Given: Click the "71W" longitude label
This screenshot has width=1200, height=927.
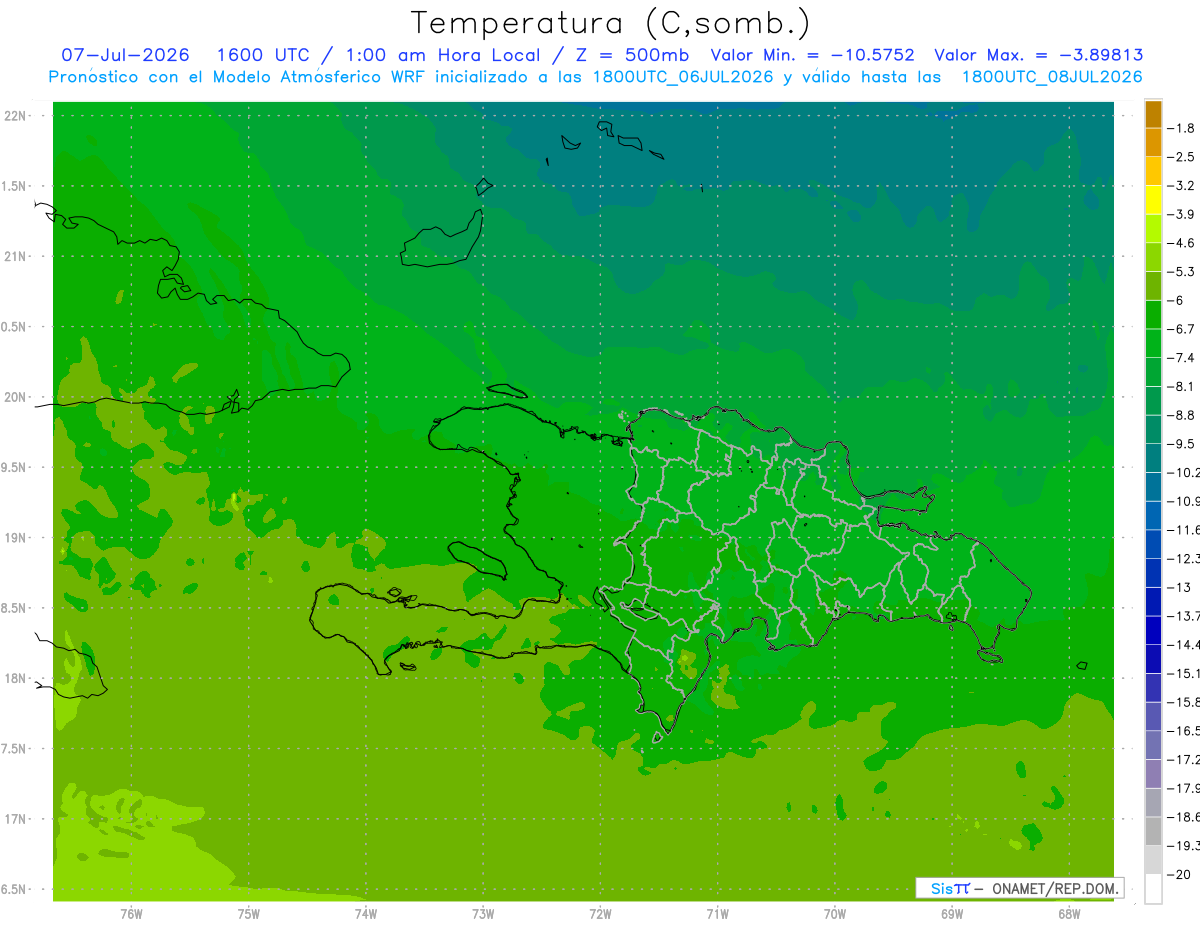Looking at the screenshot, I should 717,914.
